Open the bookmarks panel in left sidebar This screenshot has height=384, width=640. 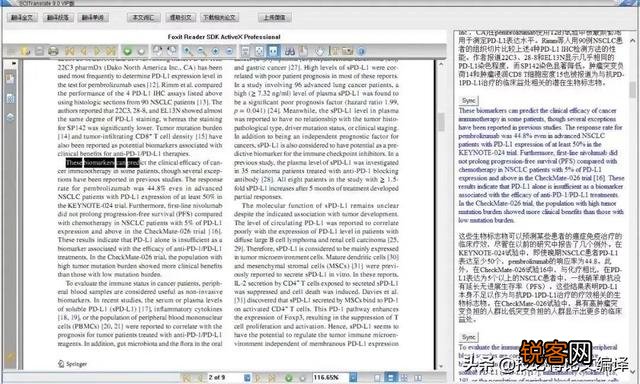click(x=10, y=79)
